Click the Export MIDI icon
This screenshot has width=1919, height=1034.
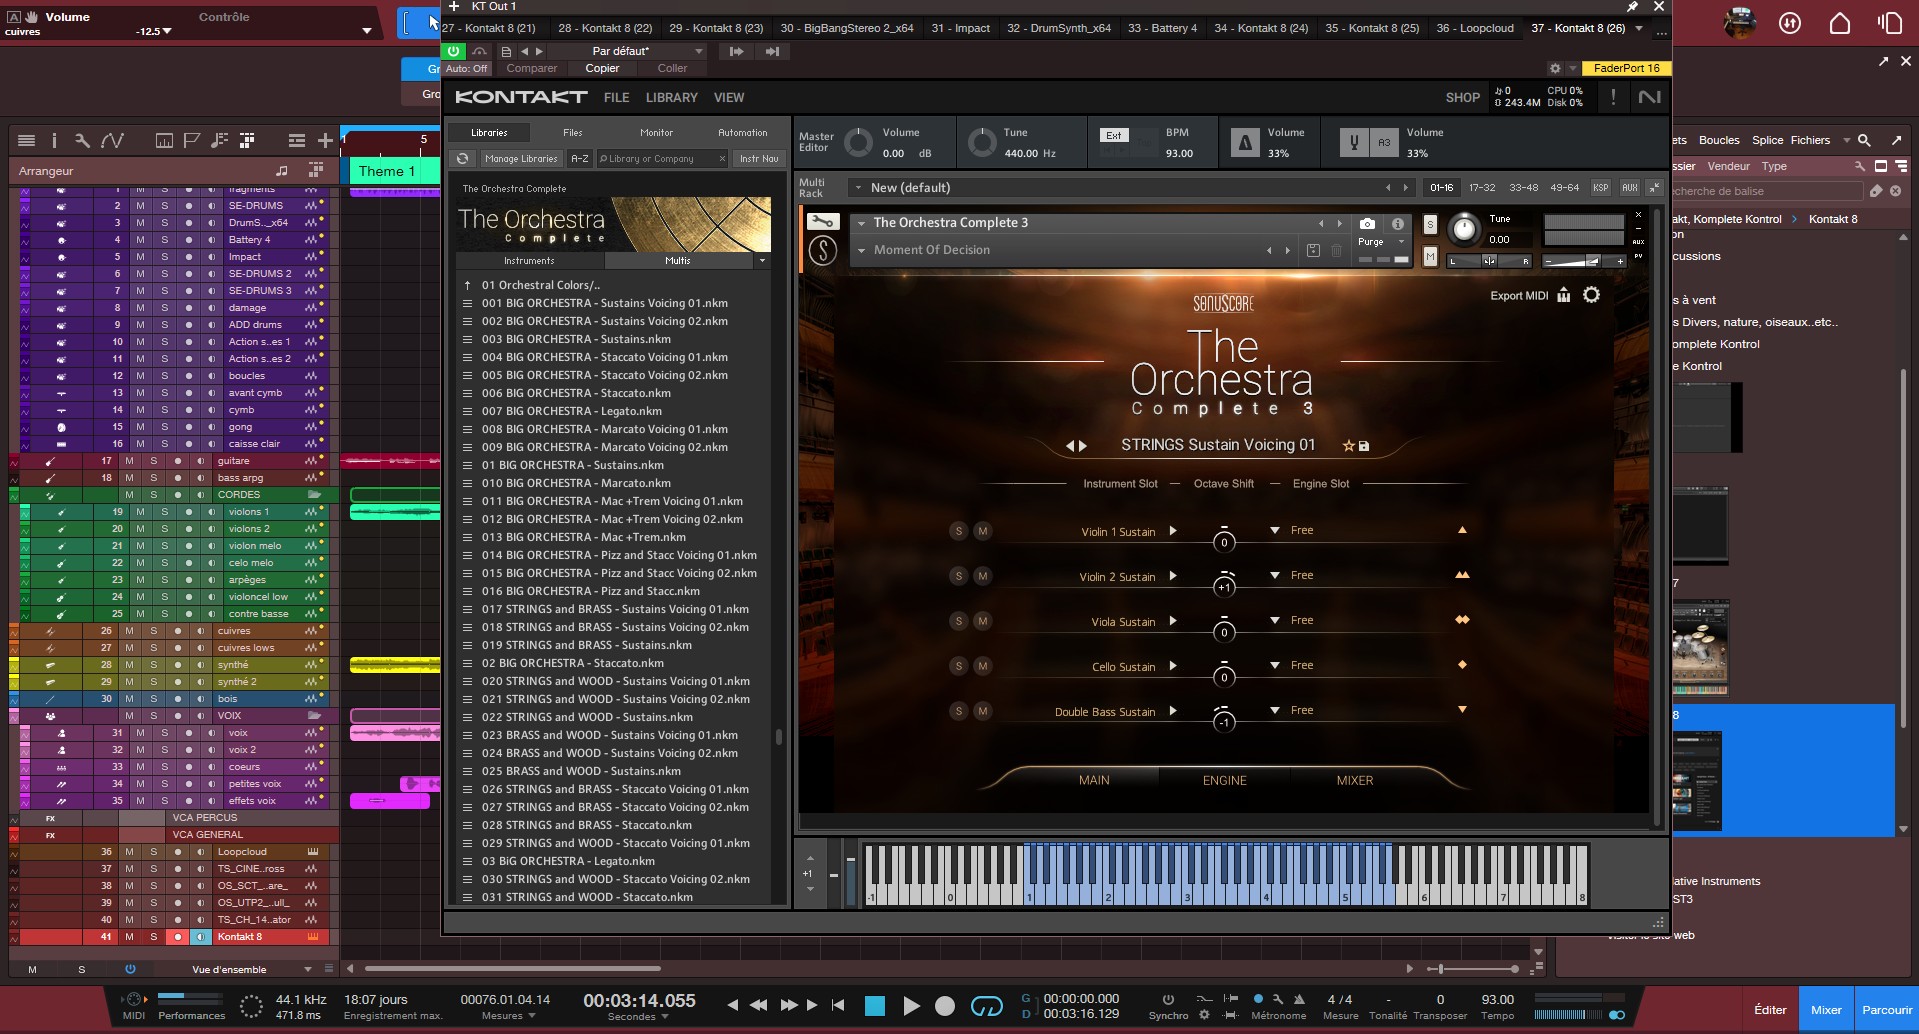click(1564, 295)
